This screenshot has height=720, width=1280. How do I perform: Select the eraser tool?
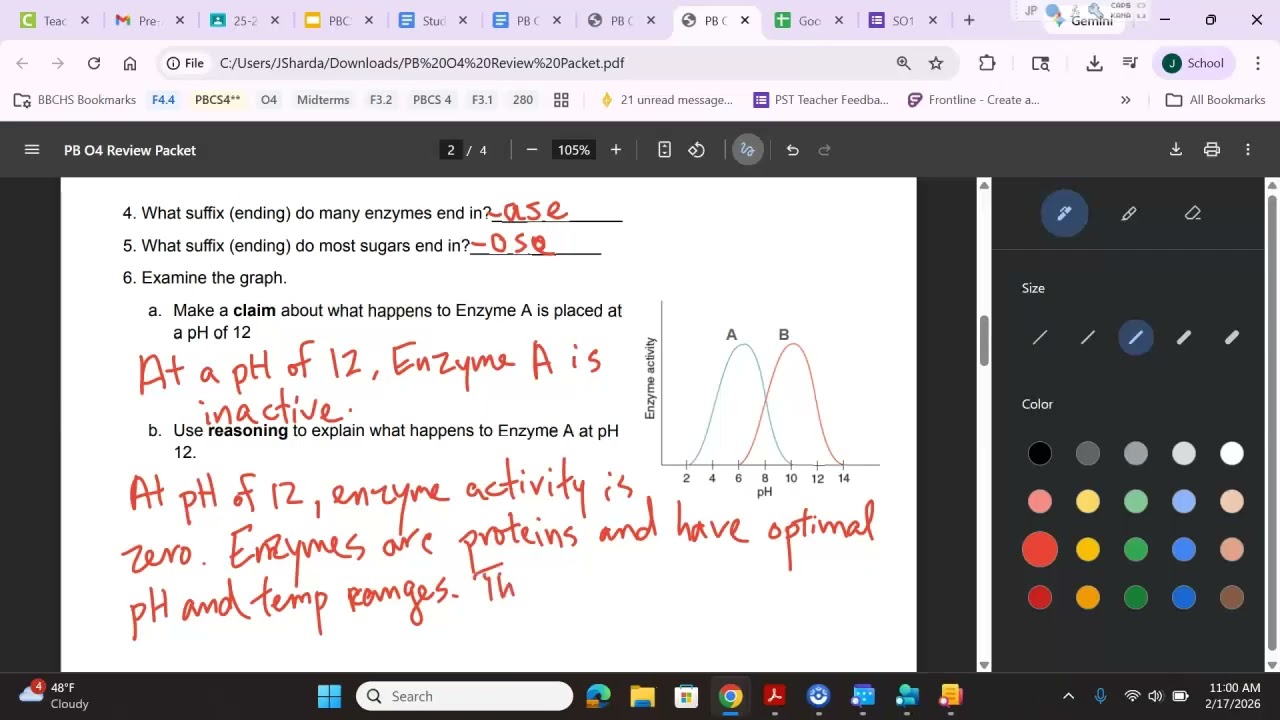pos(1192,213)
